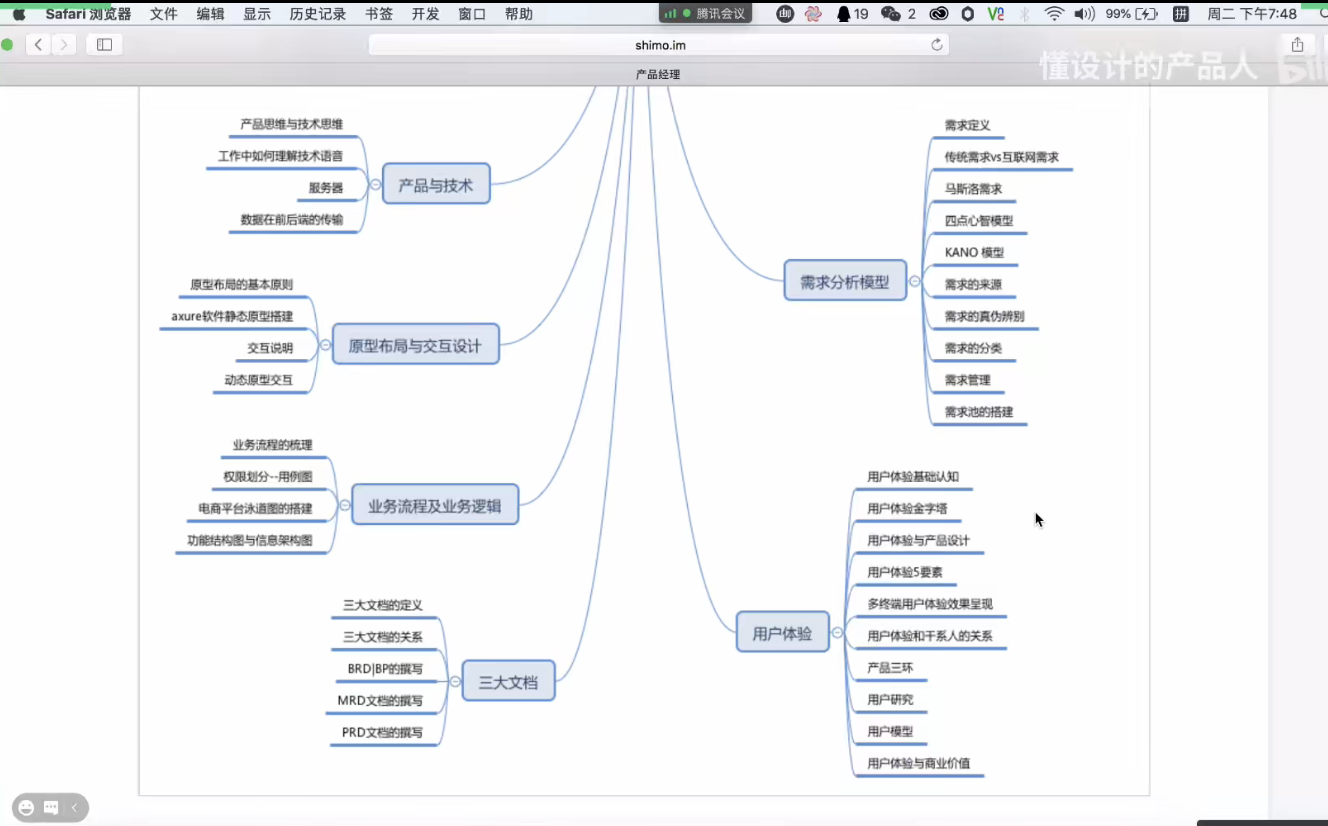The height and width of the screenshot is (826, 1328).
Task: Switch the Pinyin input method icon
Action: click(x=1181, y=14)
